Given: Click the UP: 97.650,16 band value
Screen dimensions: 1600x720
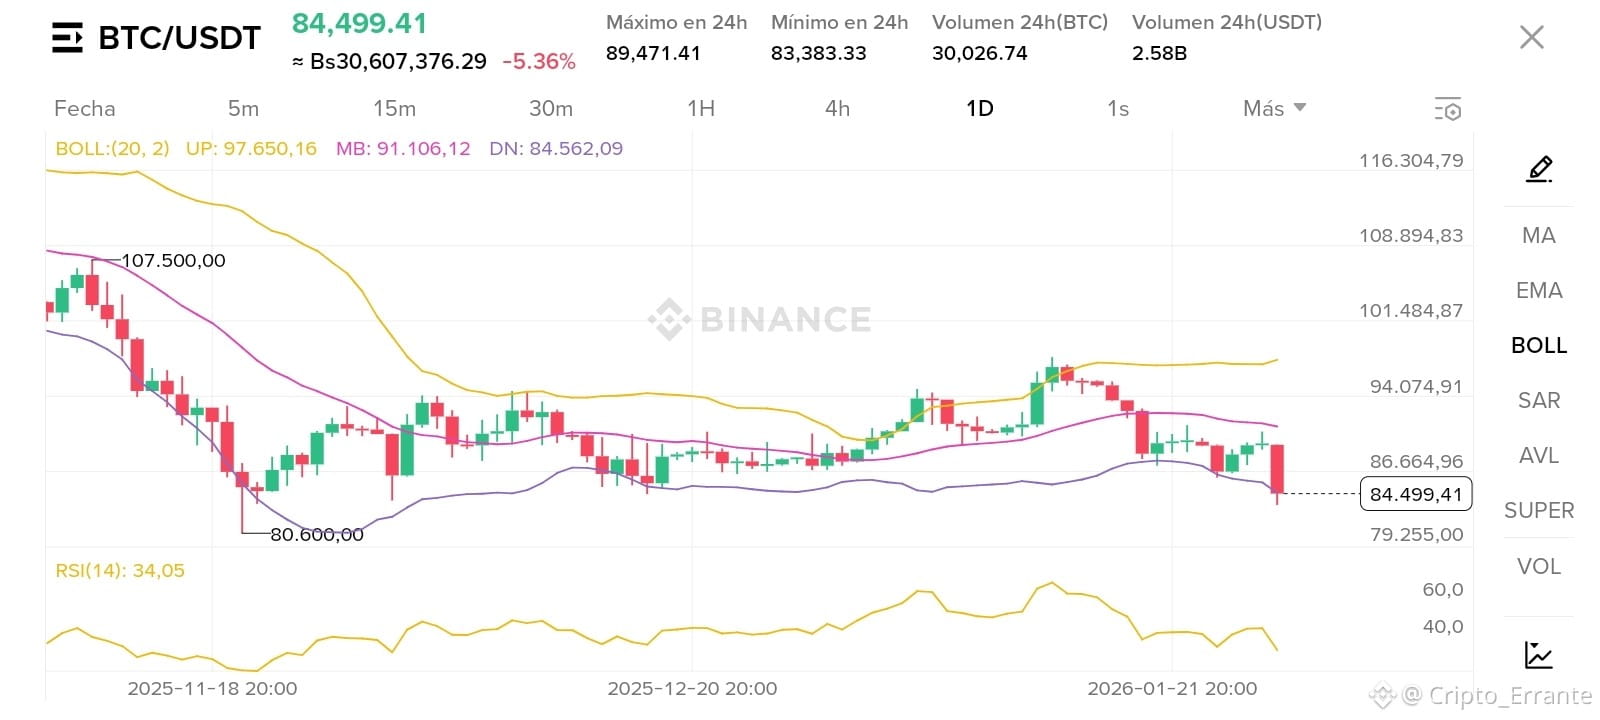Looking at the screenshot, I should coord(251,148).
